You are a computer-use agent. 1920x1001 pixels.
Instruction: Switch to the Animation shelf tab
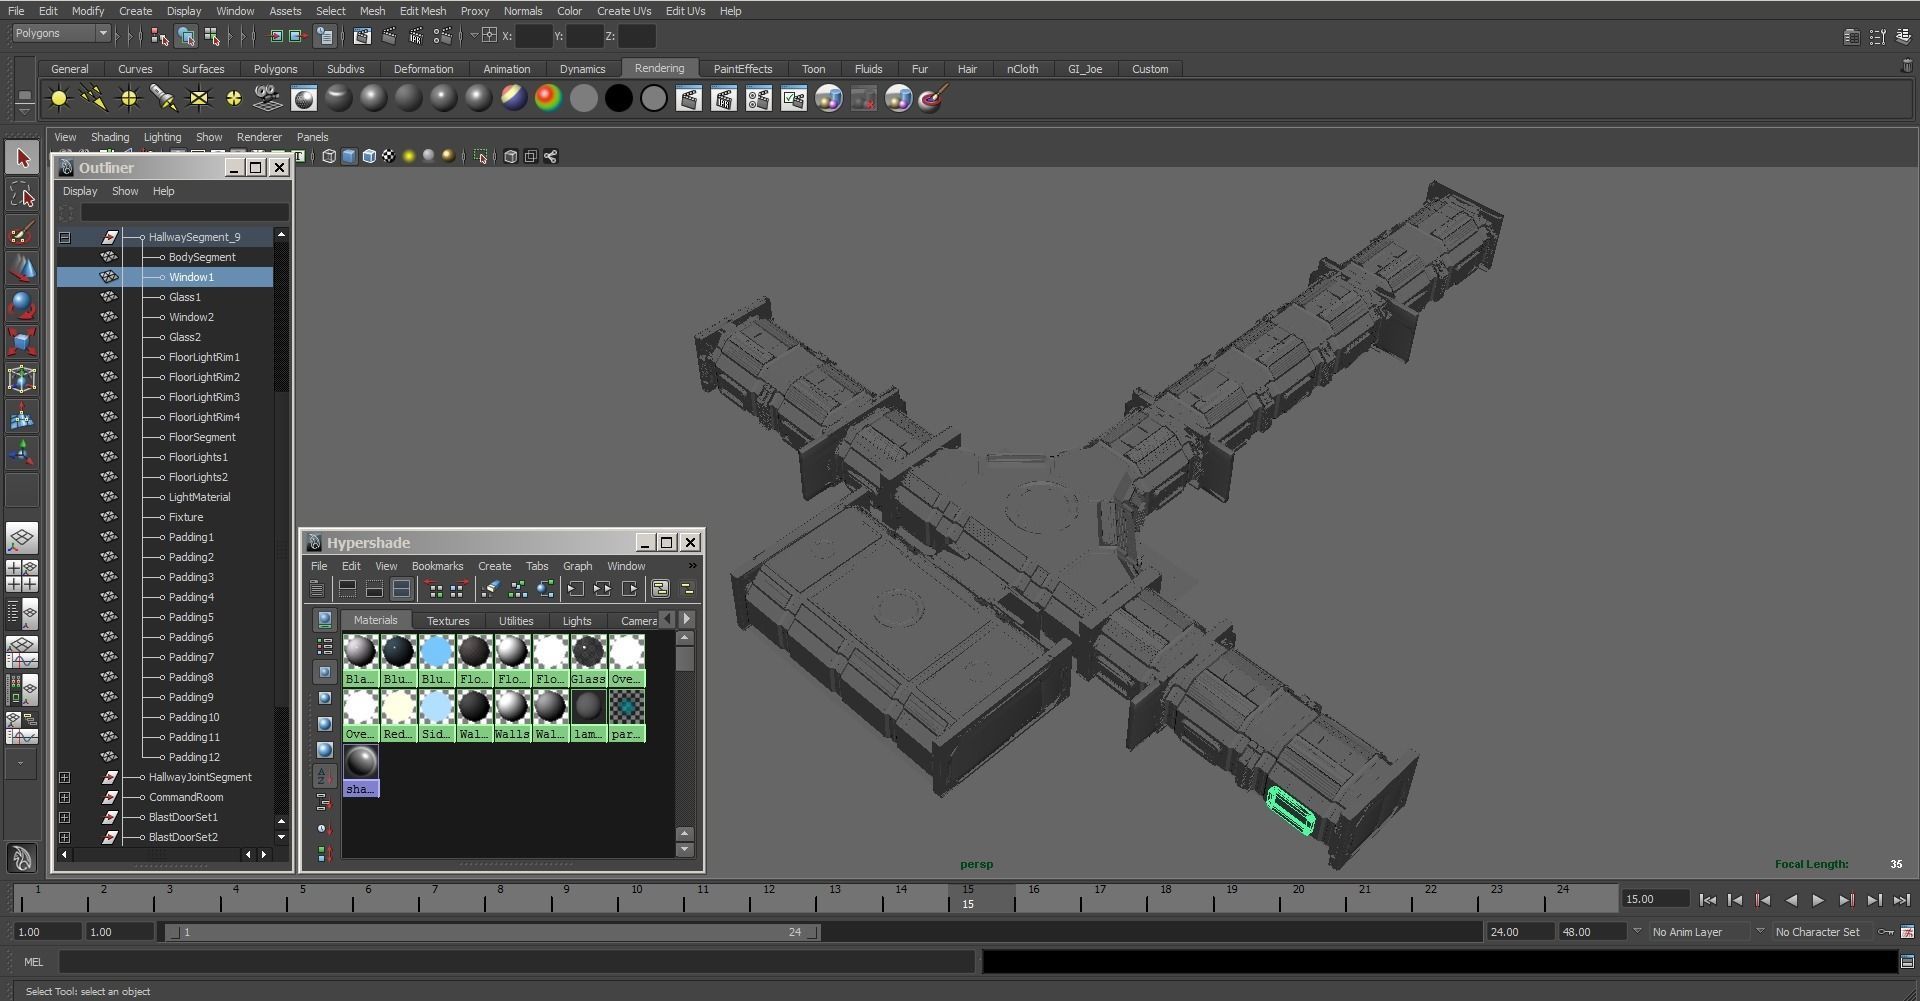506,69
